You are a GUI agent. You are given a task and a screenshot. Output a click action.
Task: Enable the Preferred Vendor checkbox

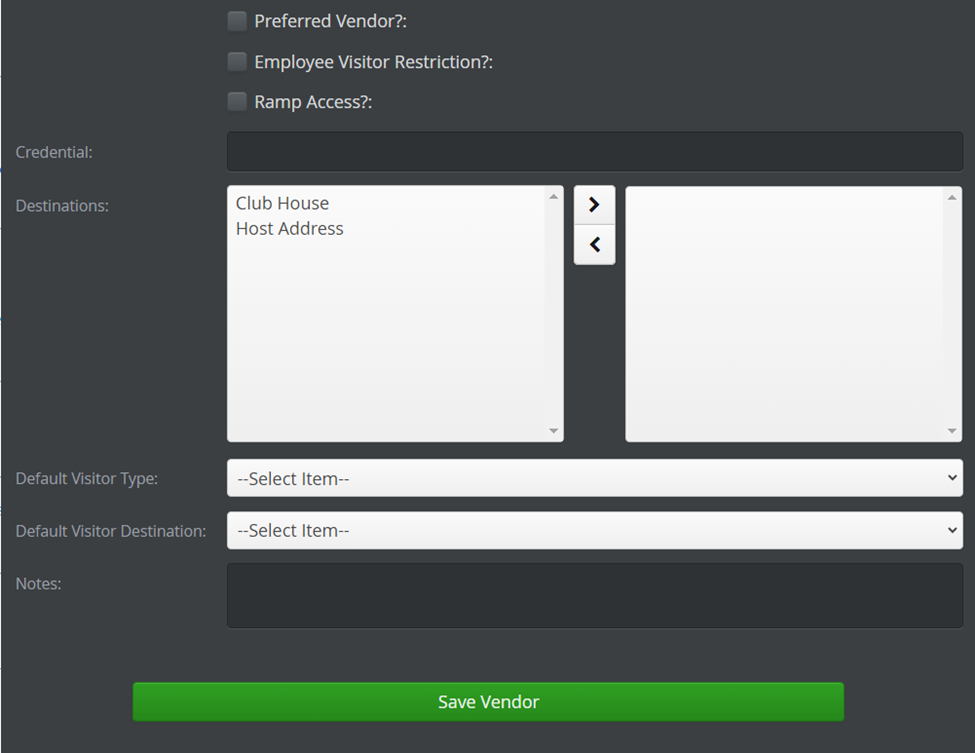pos(237,21)
